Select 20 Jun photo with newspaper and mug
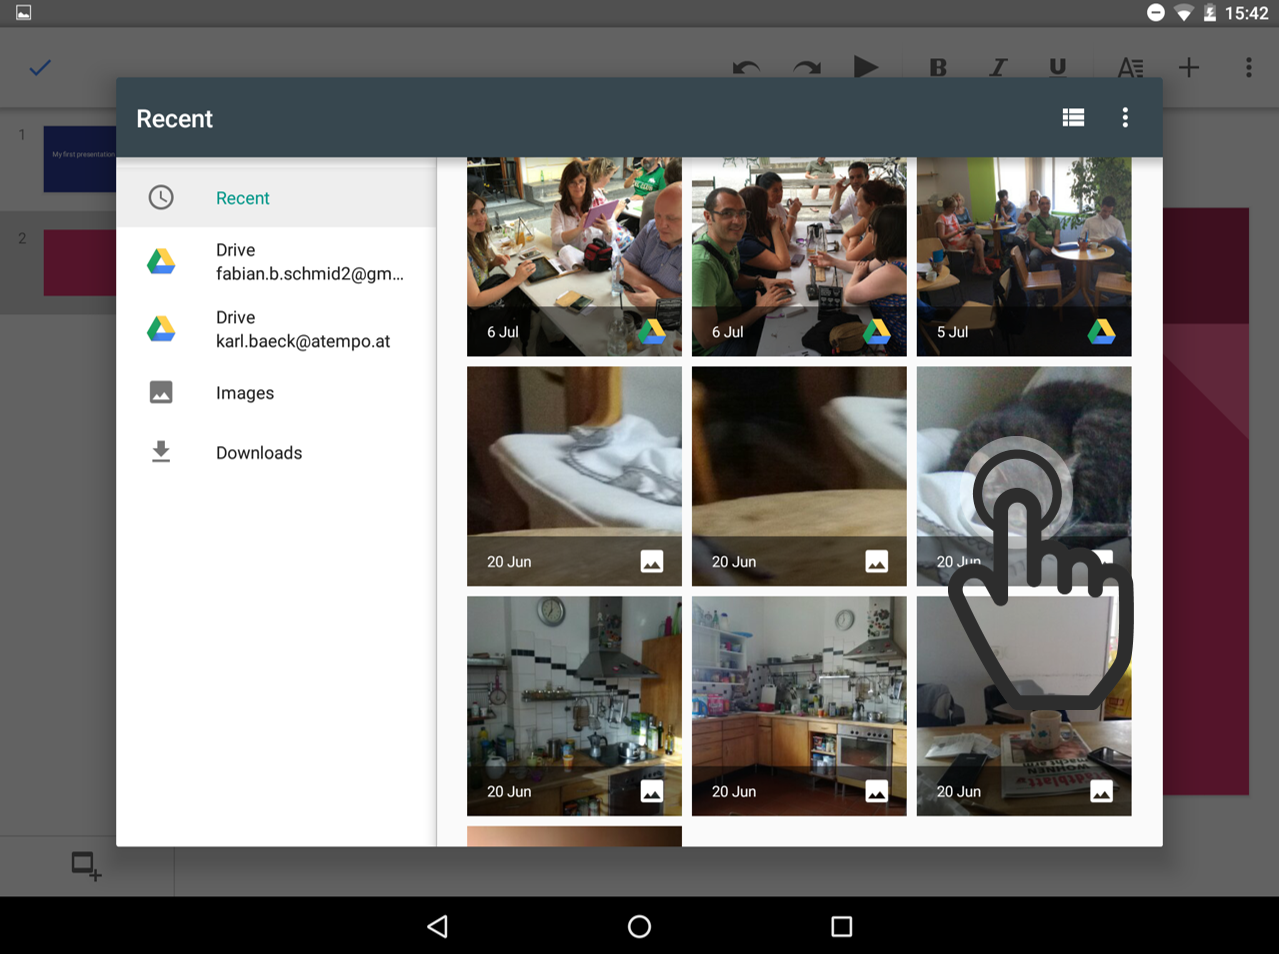 click(1024, 706)
